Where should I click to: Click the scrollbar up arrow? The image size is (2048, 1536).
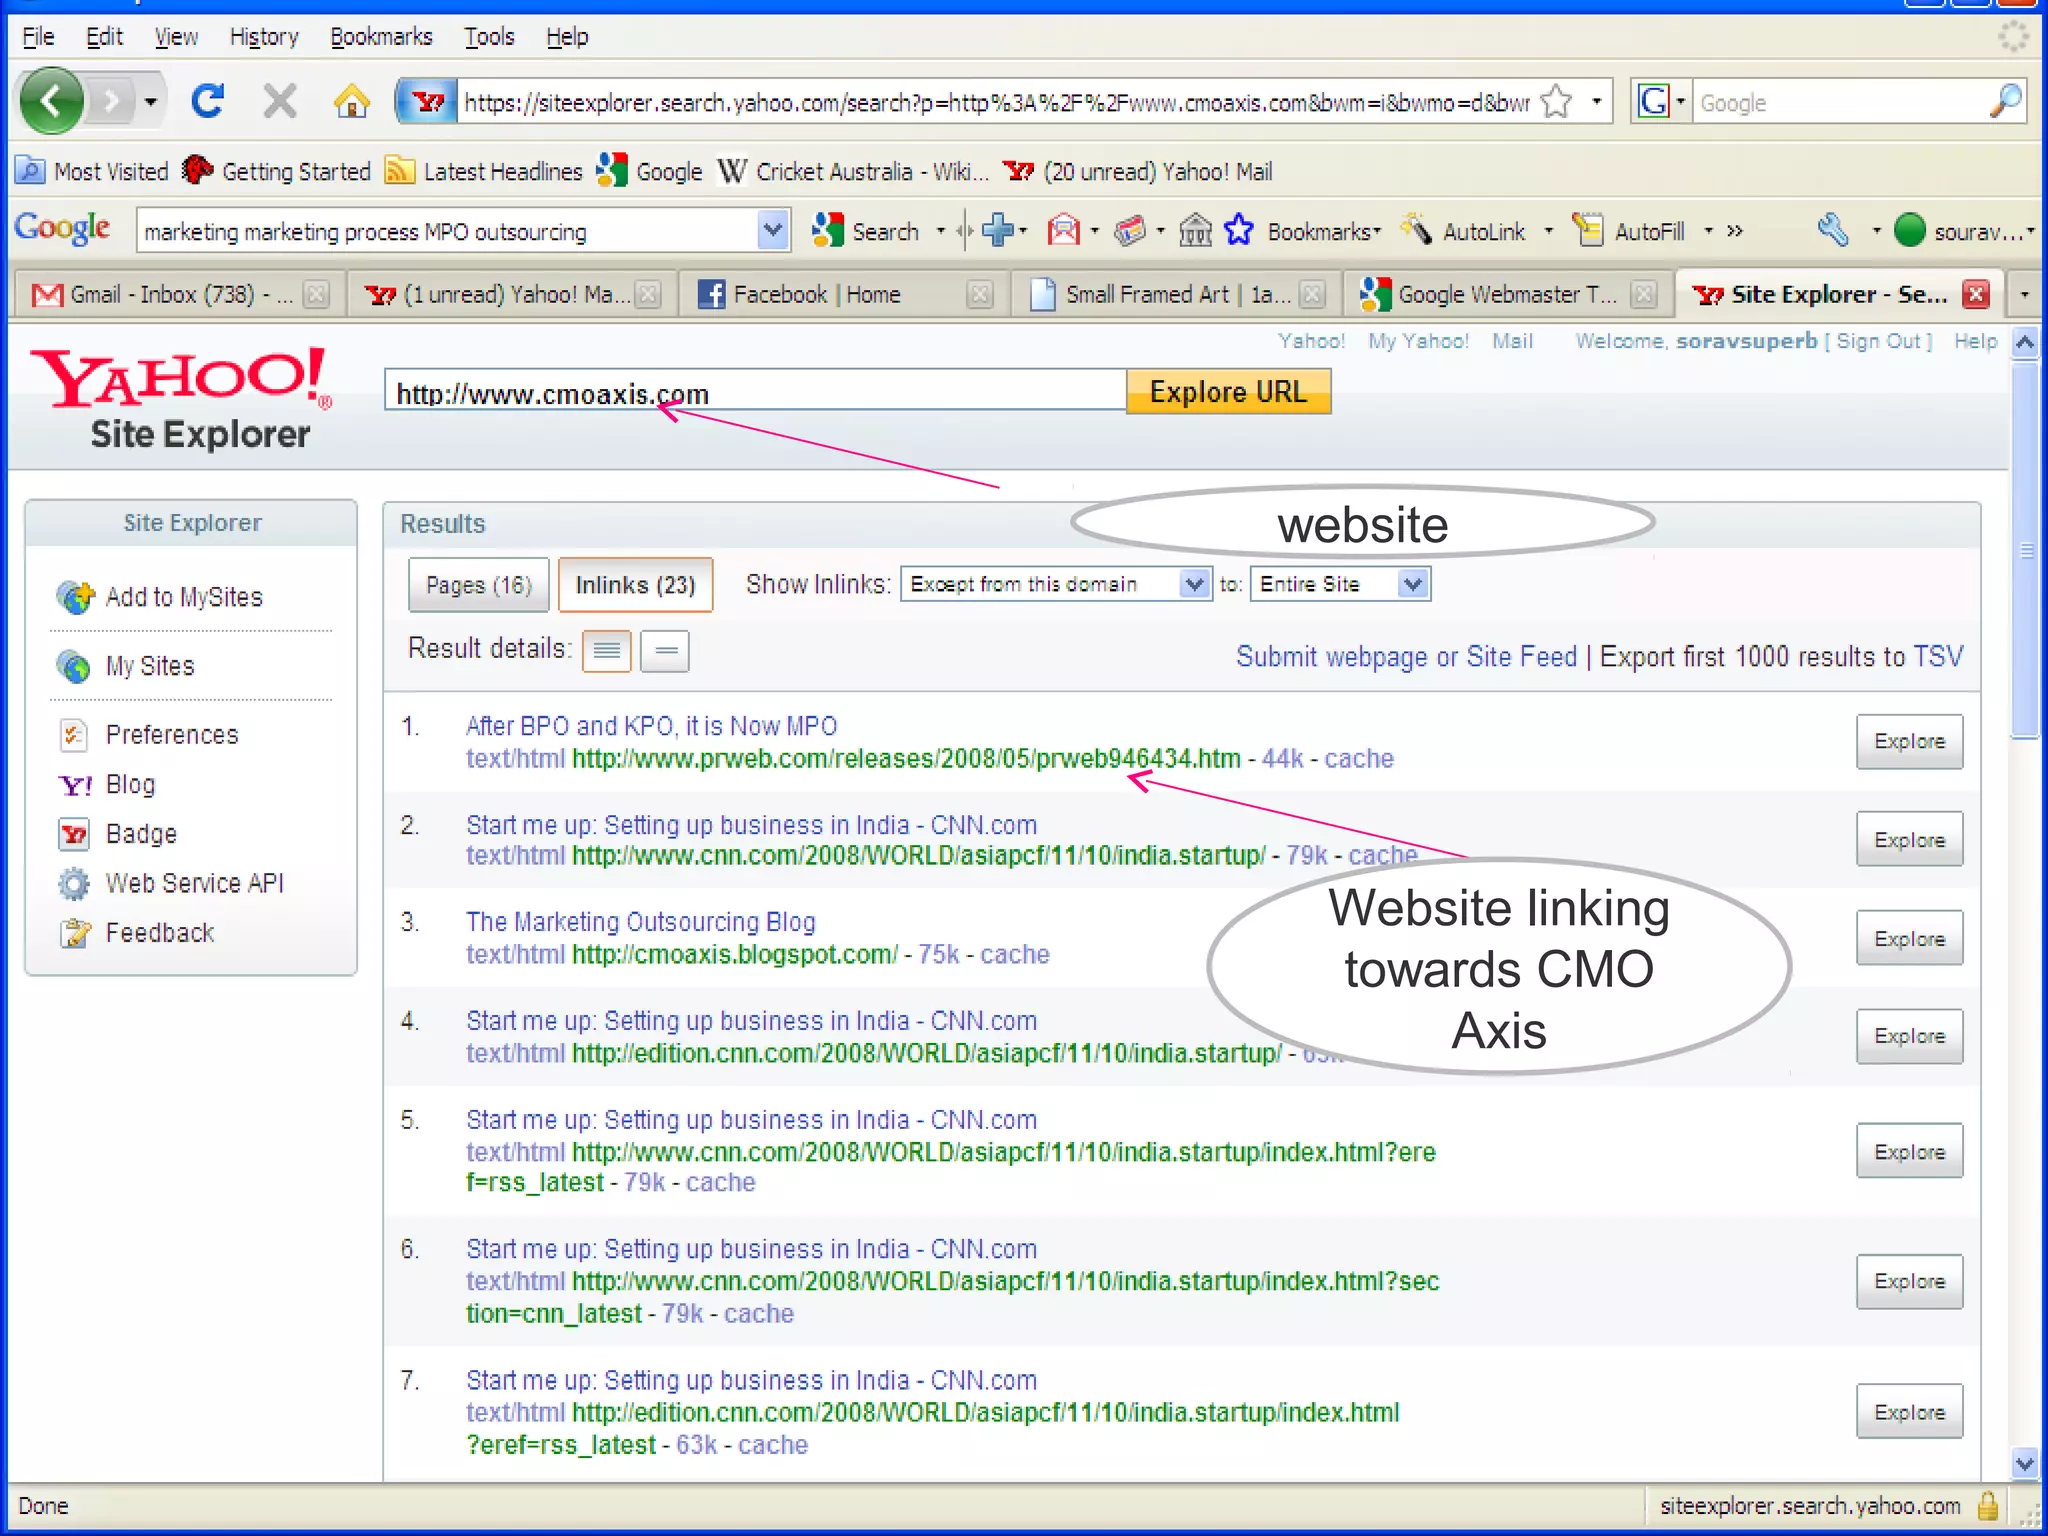2025,343
